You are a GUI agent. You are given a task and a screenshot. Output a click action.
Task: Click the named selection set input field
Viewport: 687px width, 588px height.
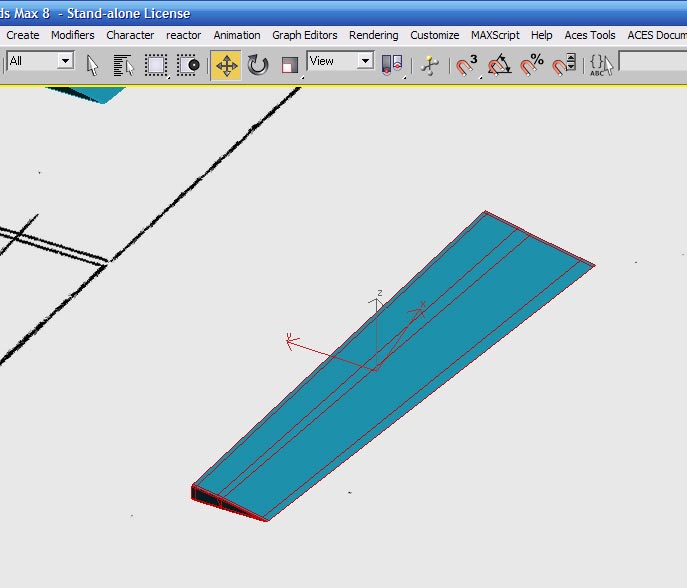pos(652,62)
